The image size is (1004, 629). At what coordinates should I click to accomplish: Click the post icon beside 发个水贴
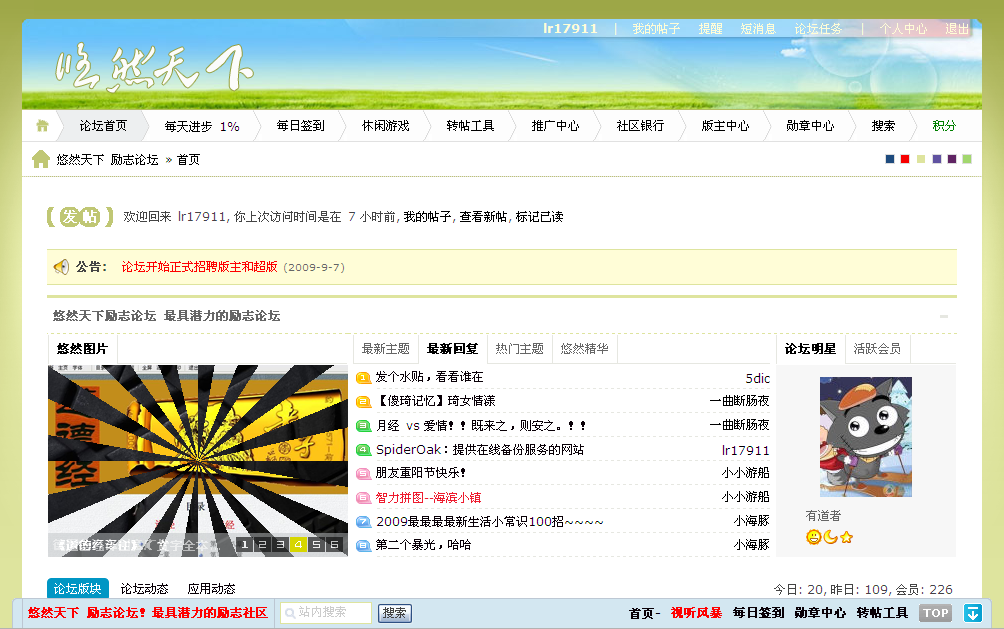coord(363,378)
